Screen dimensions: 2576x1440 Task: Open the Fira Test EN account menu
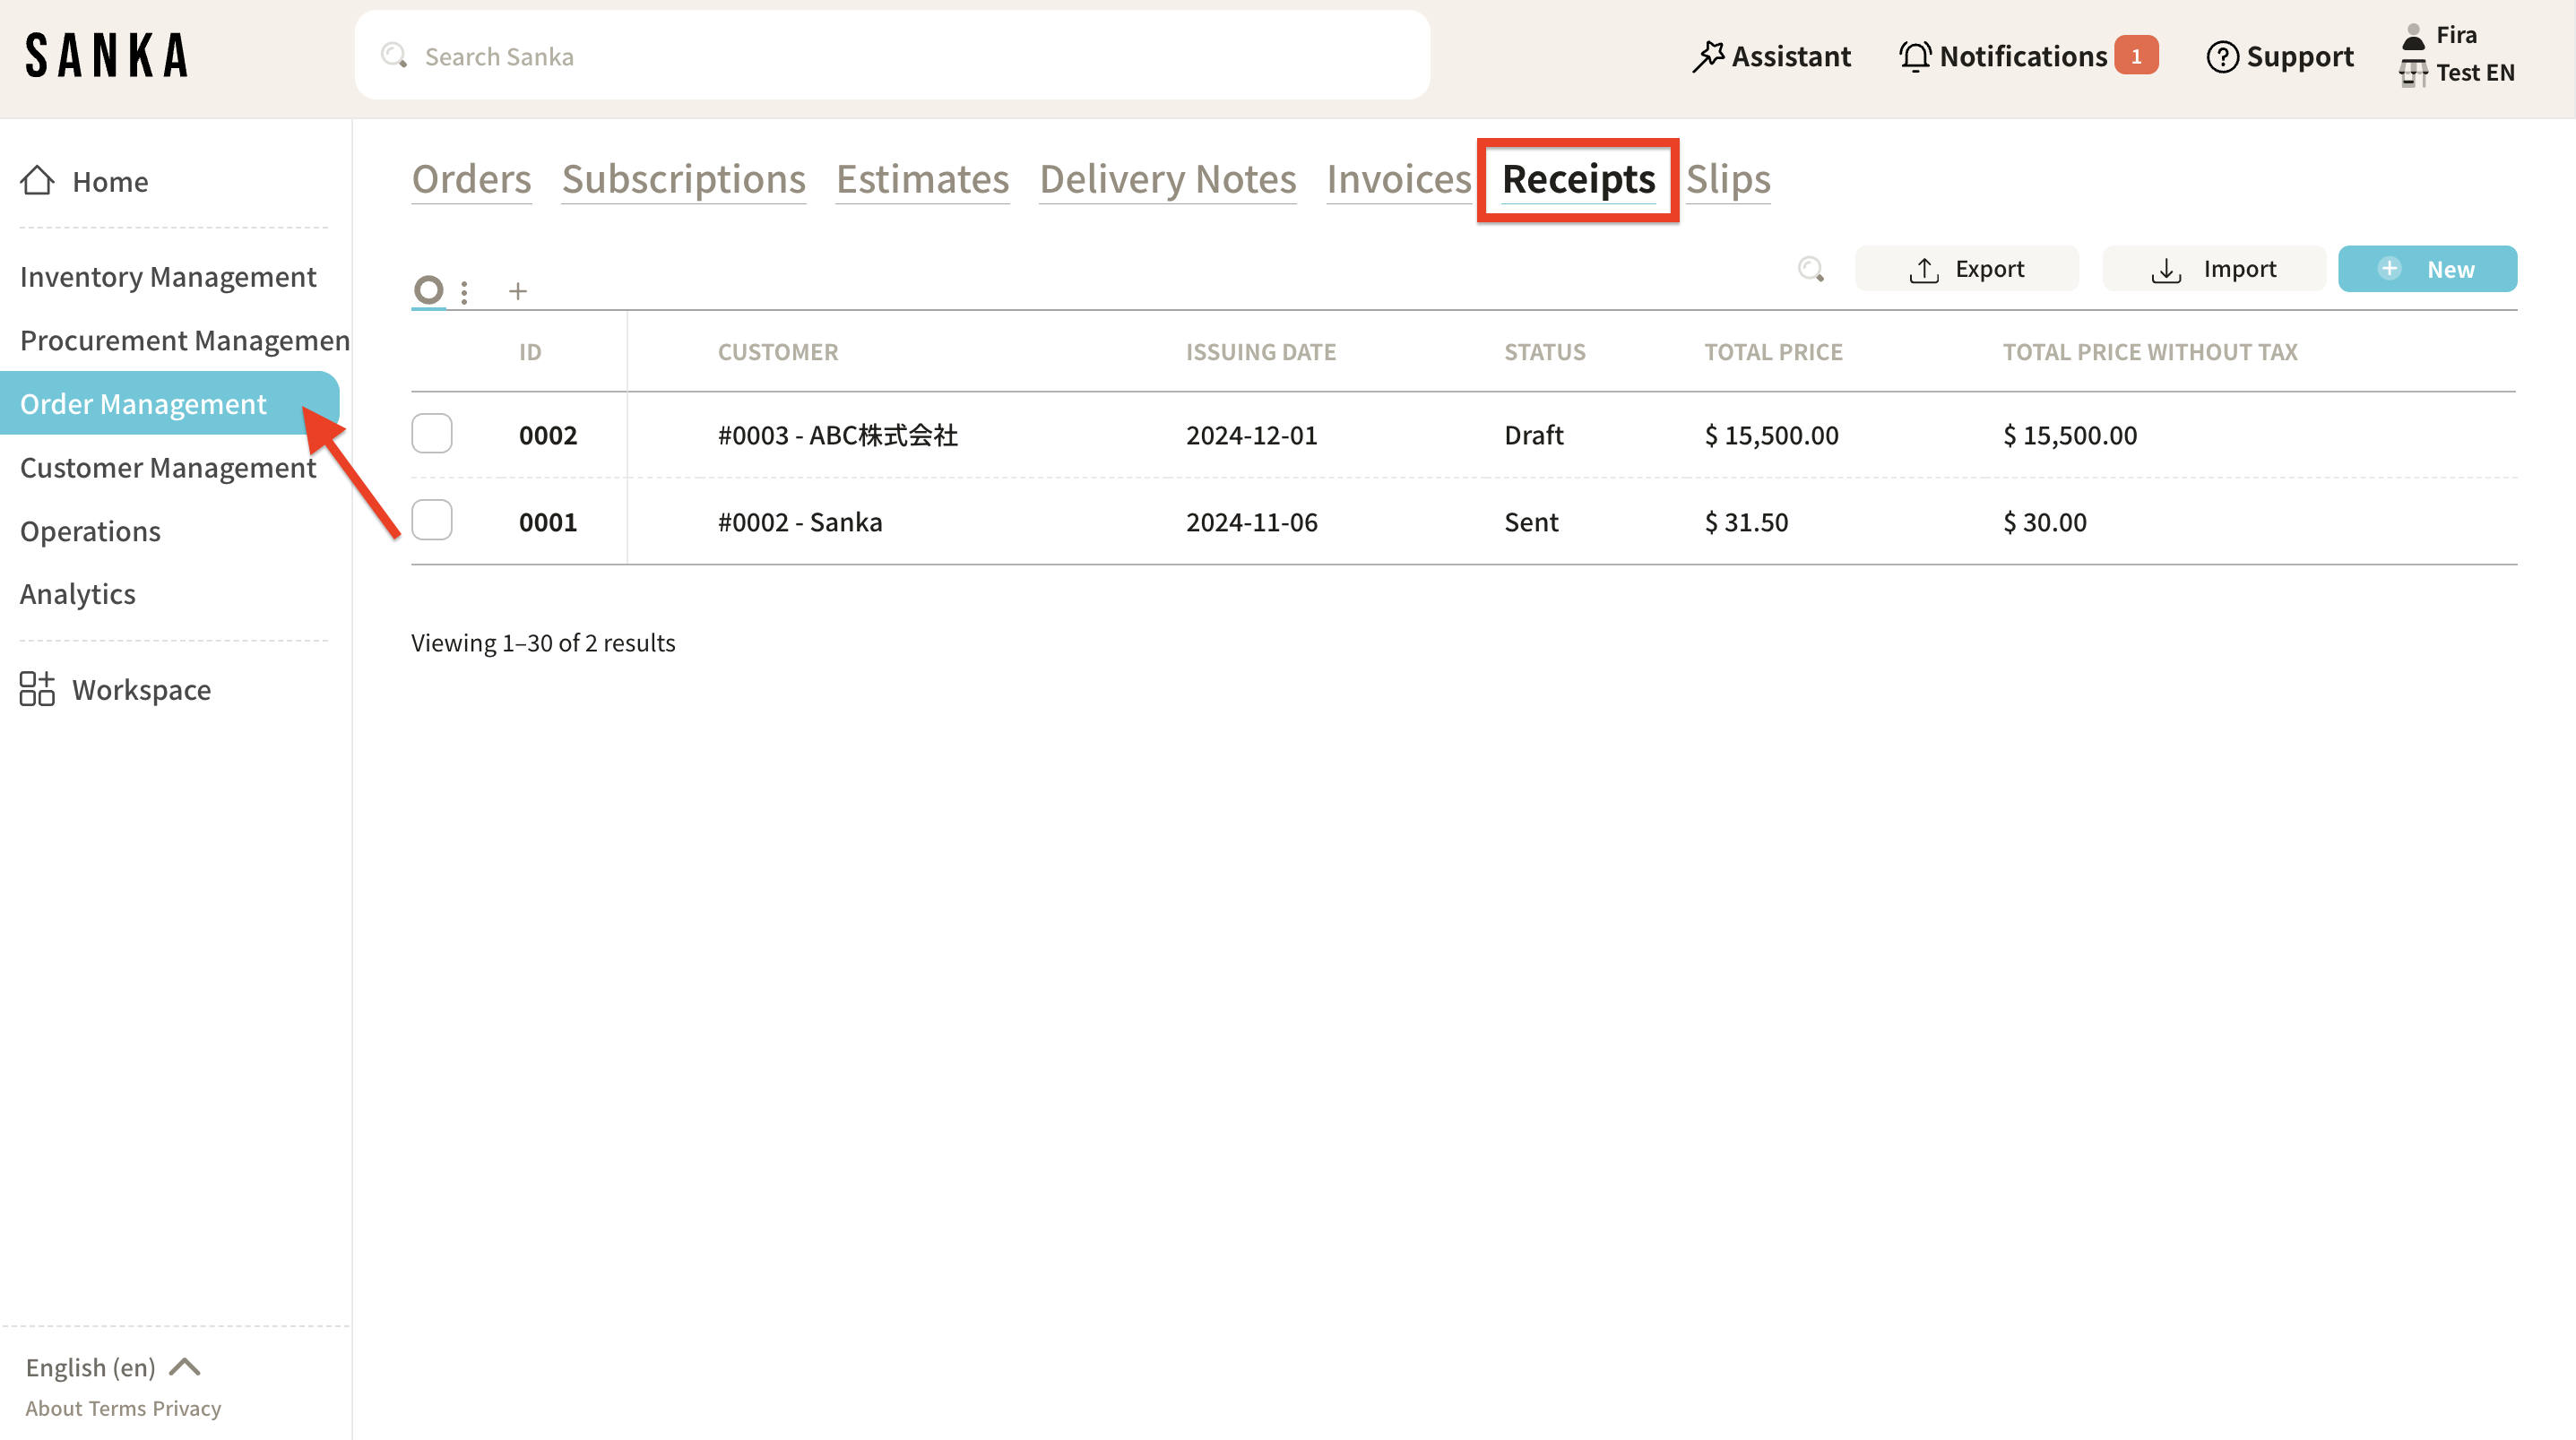pos(2456,55)
